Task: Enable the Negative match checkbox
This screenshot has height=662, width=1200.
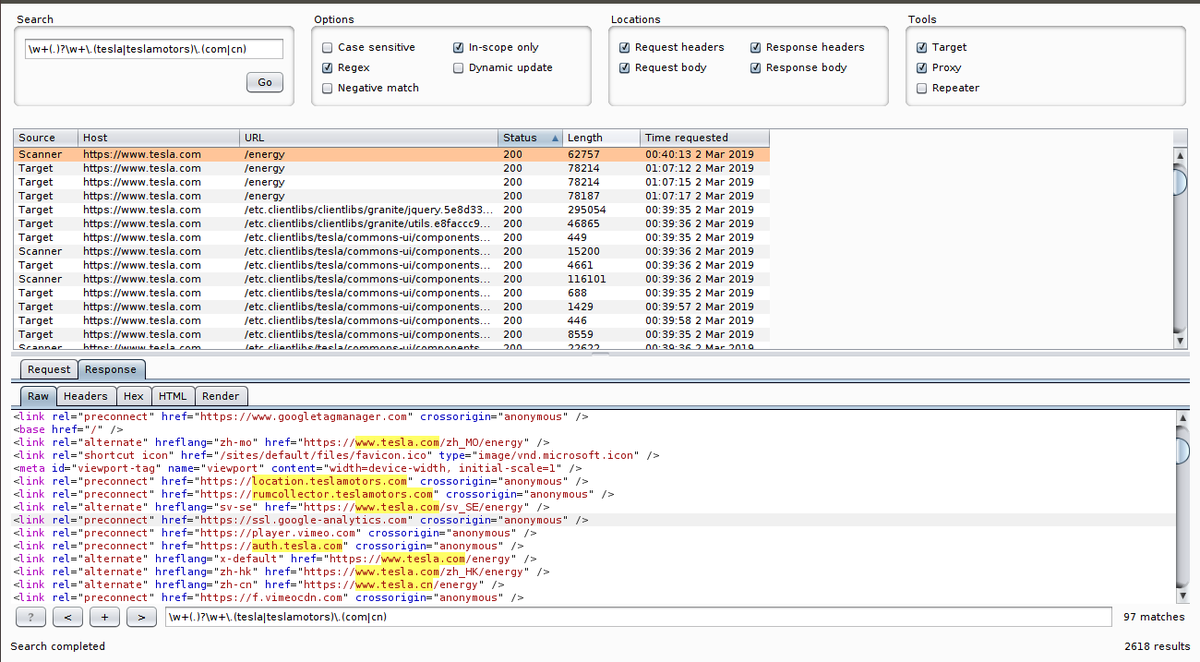Action: [327, 88]
